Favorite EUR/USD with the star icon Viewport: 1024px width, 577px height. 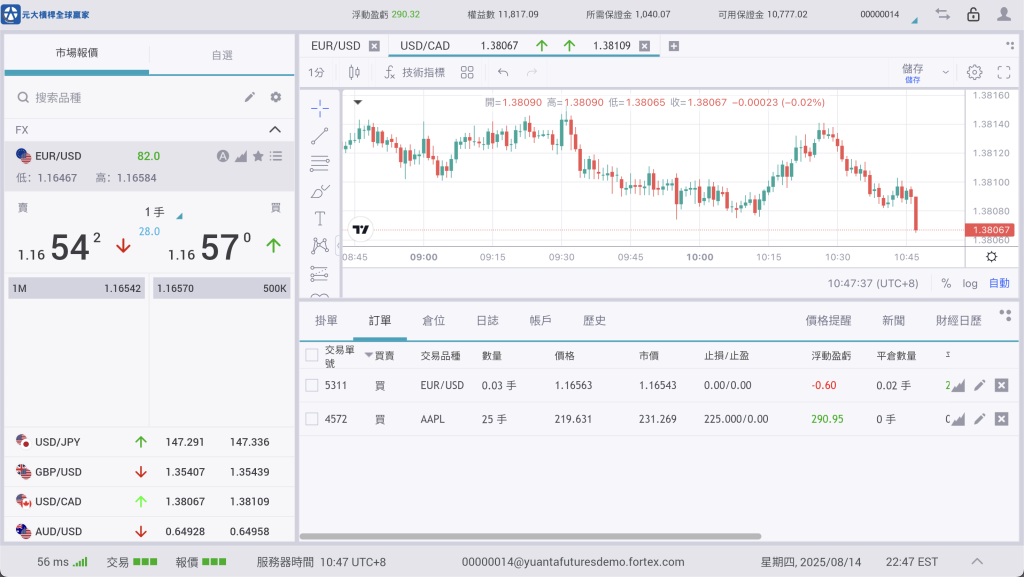[258, 156]
